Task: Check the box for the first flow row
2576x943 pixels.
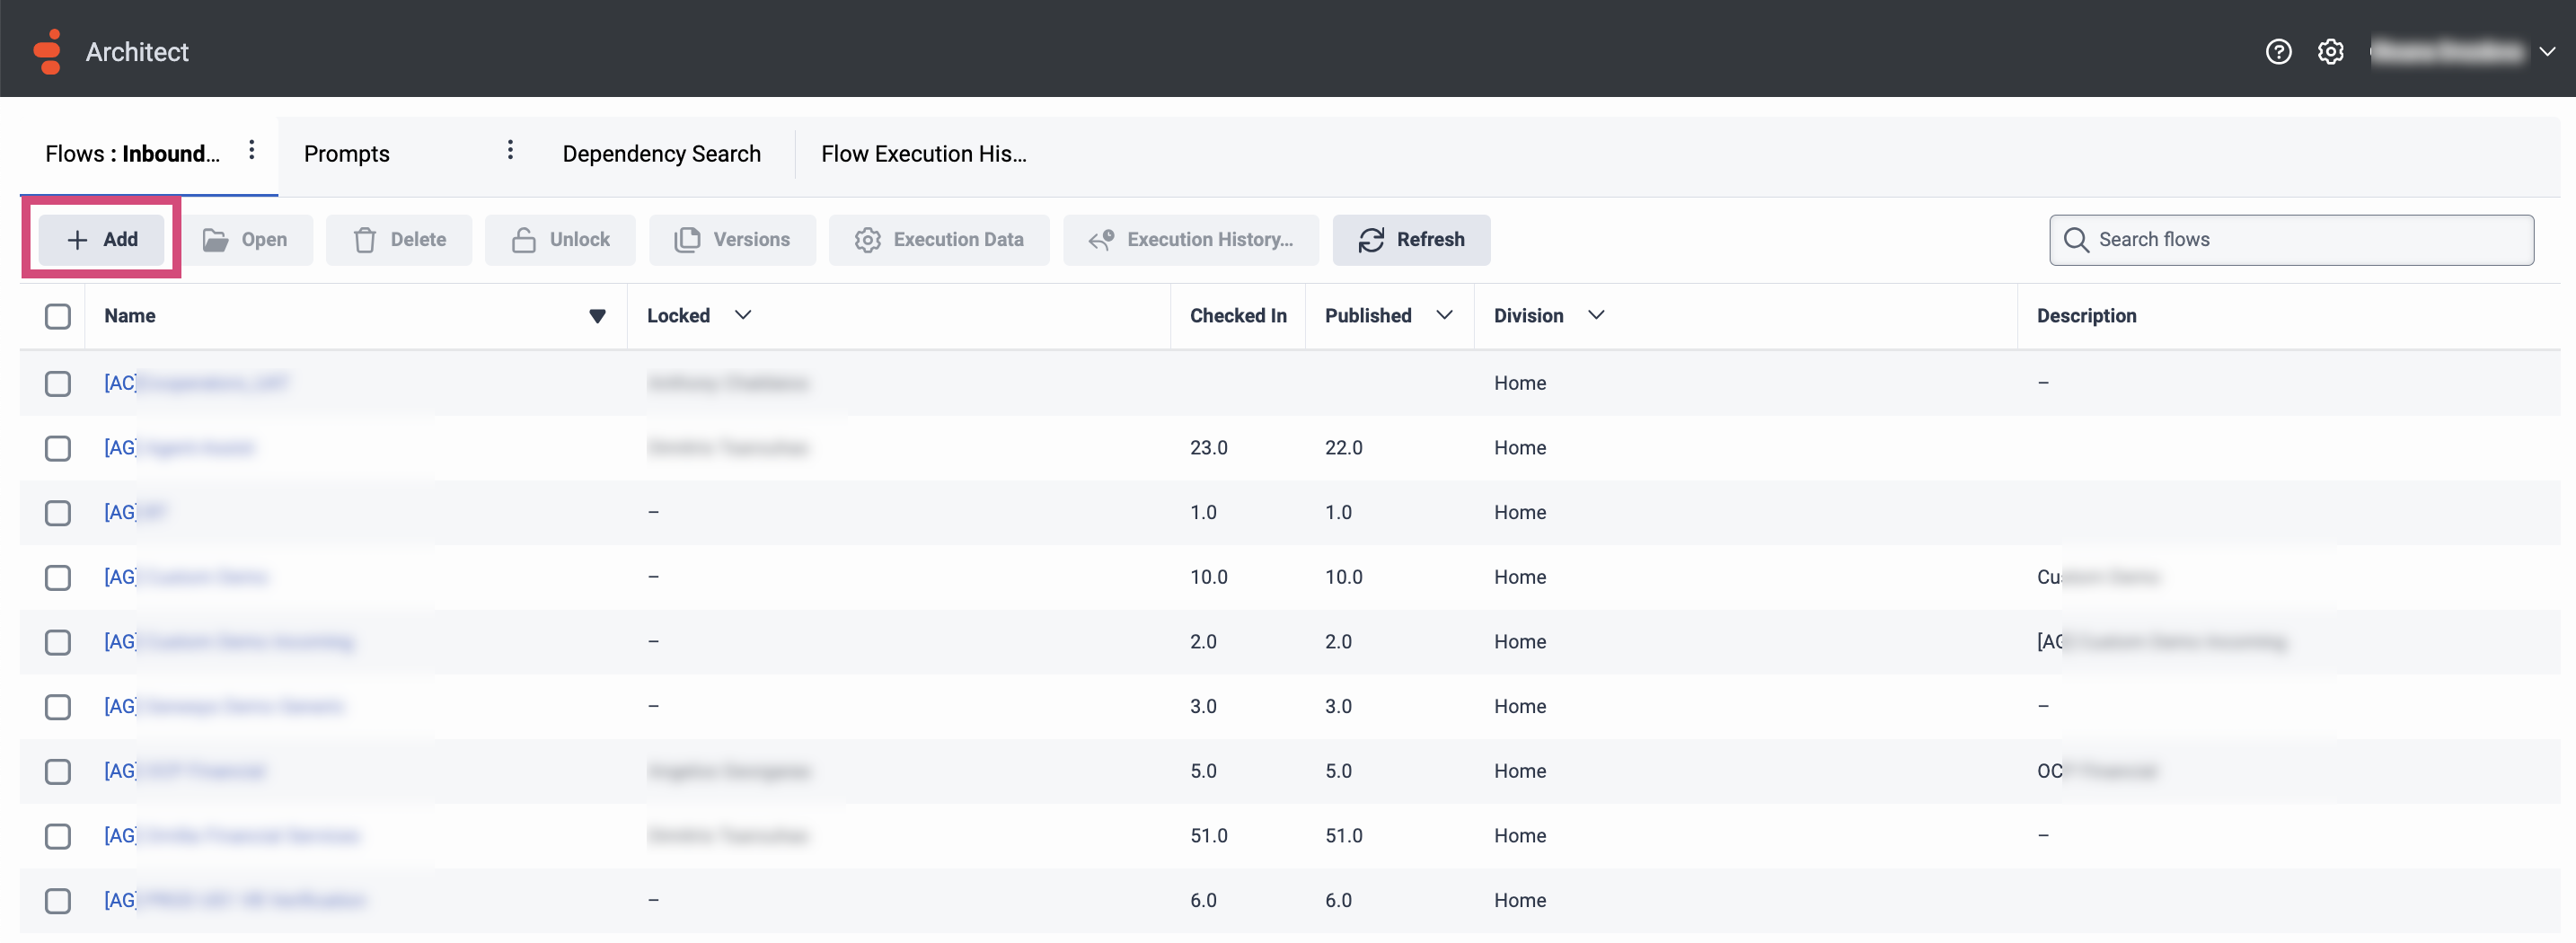Action: click(x=58, y=384)
